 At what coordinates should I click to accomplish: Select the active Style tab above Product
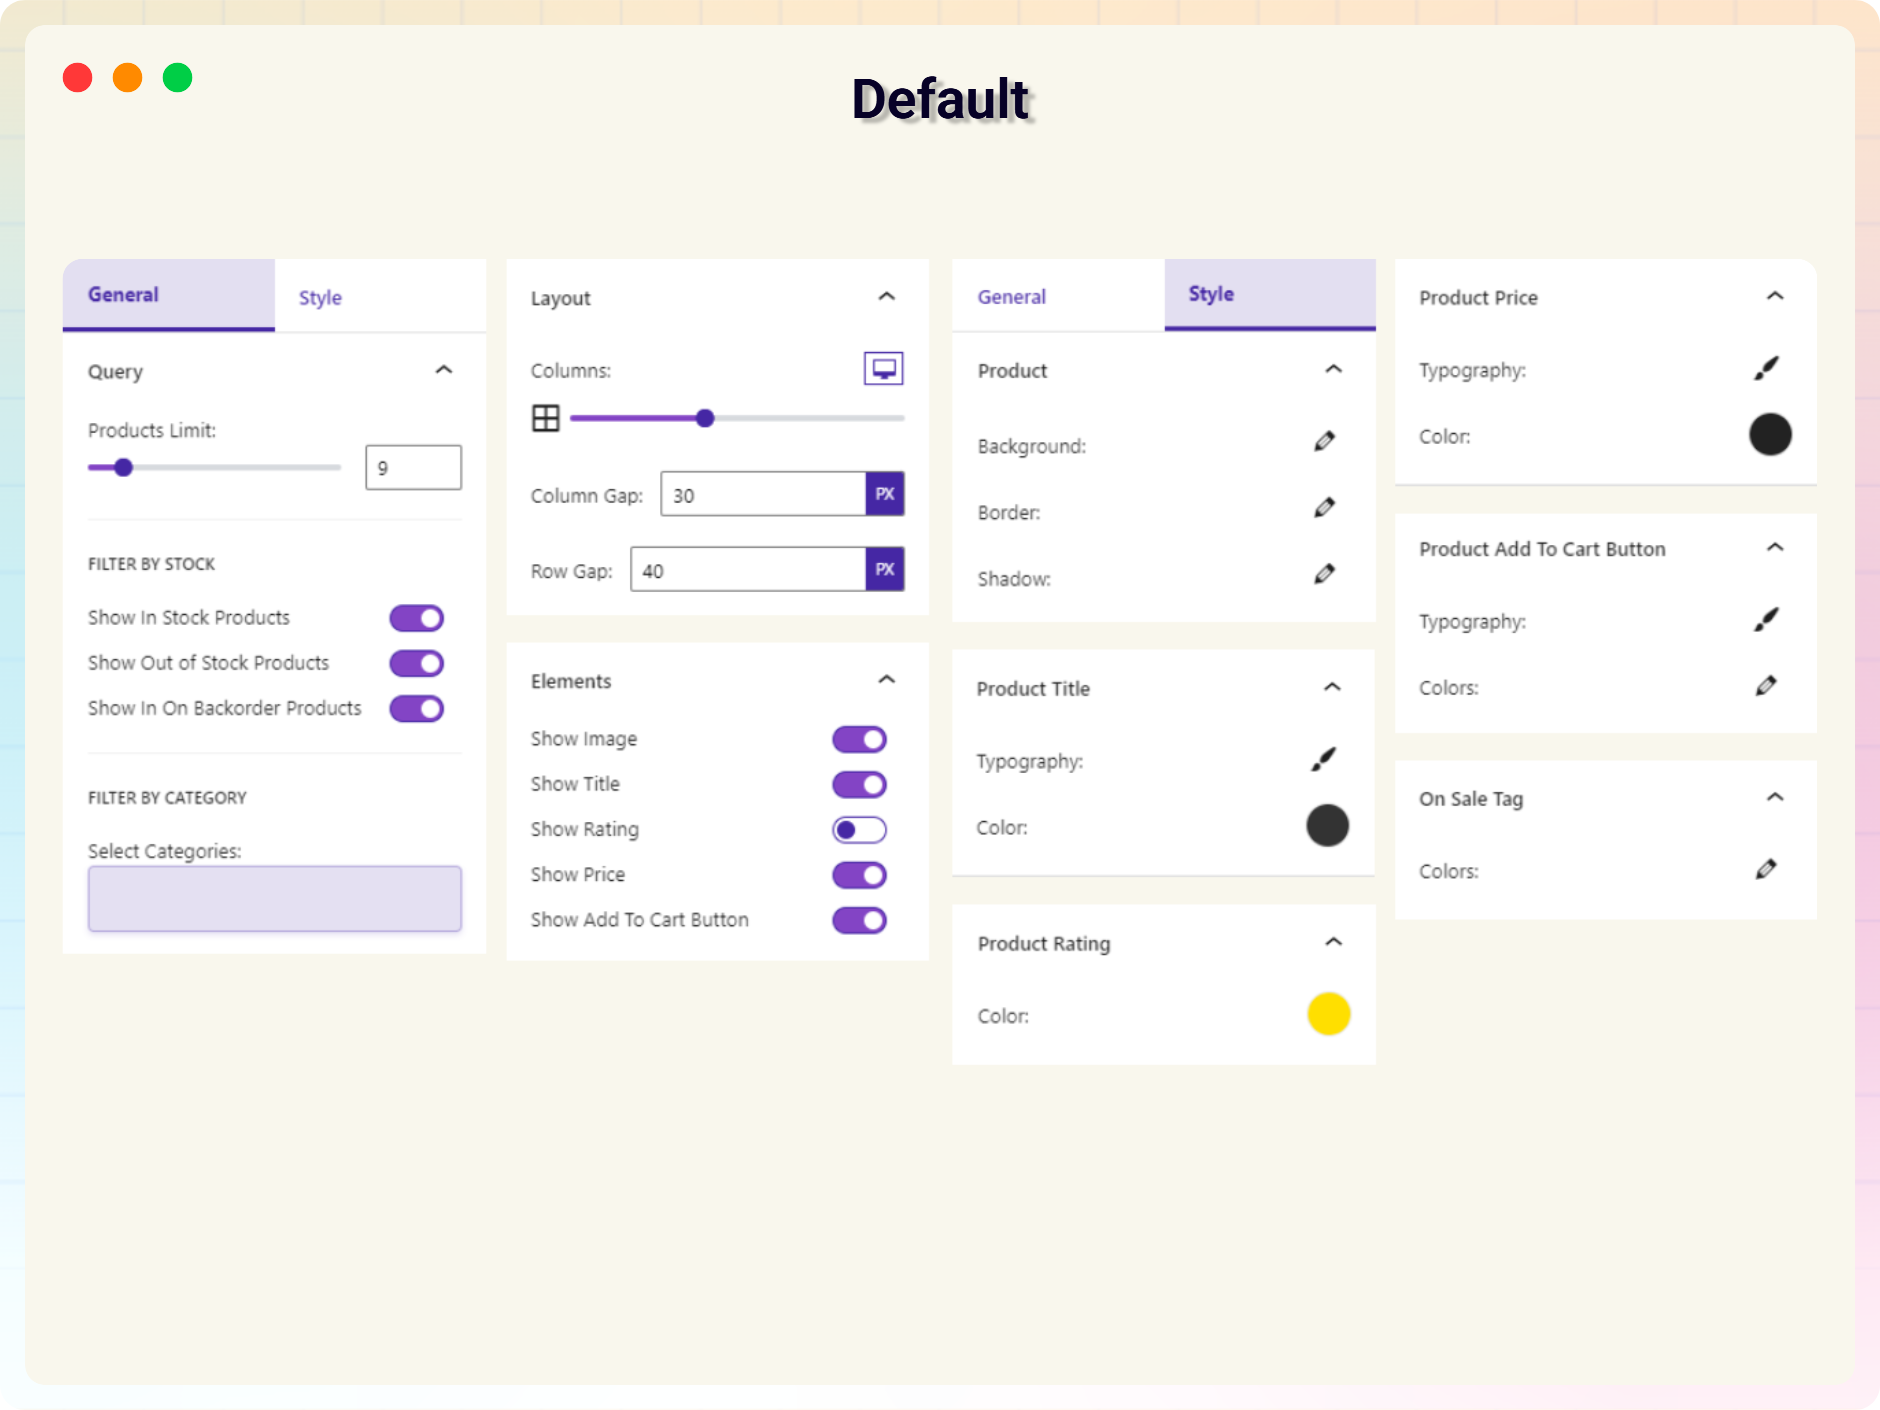(x=1270, y=294)
